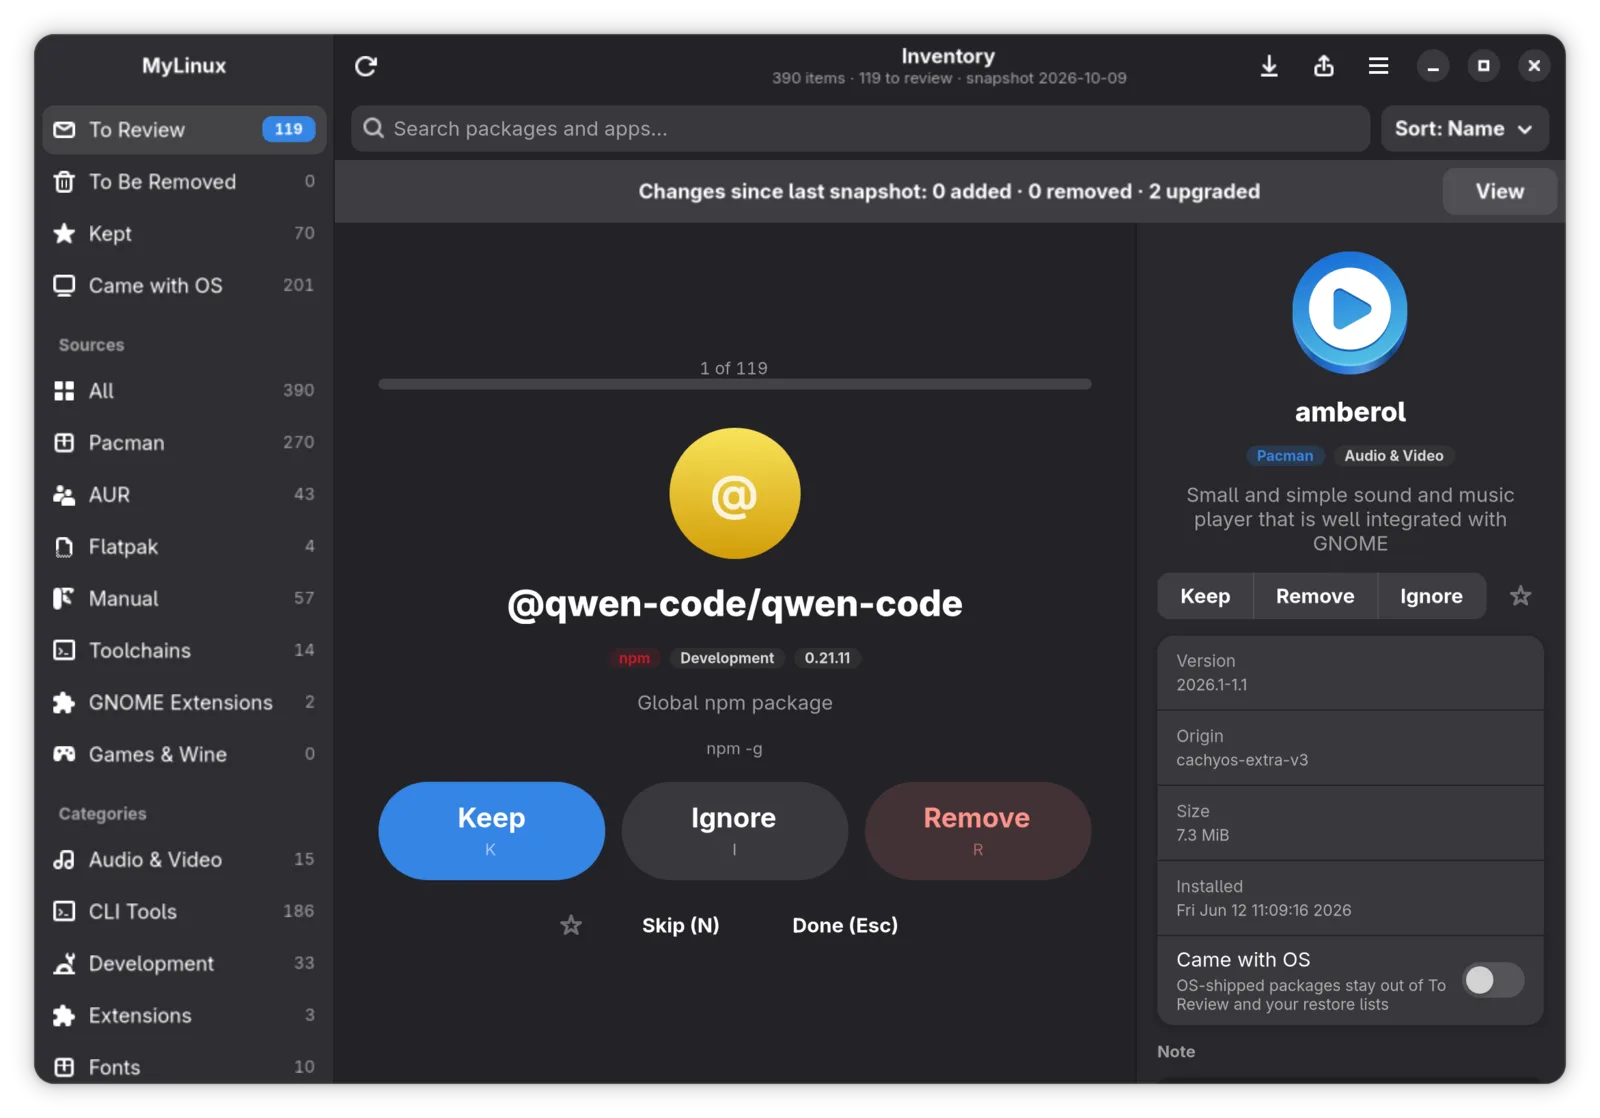Click the 1 of 119 review progress bar
The width and height of the screenshot is (1600, 1118).
coord(734,384)
